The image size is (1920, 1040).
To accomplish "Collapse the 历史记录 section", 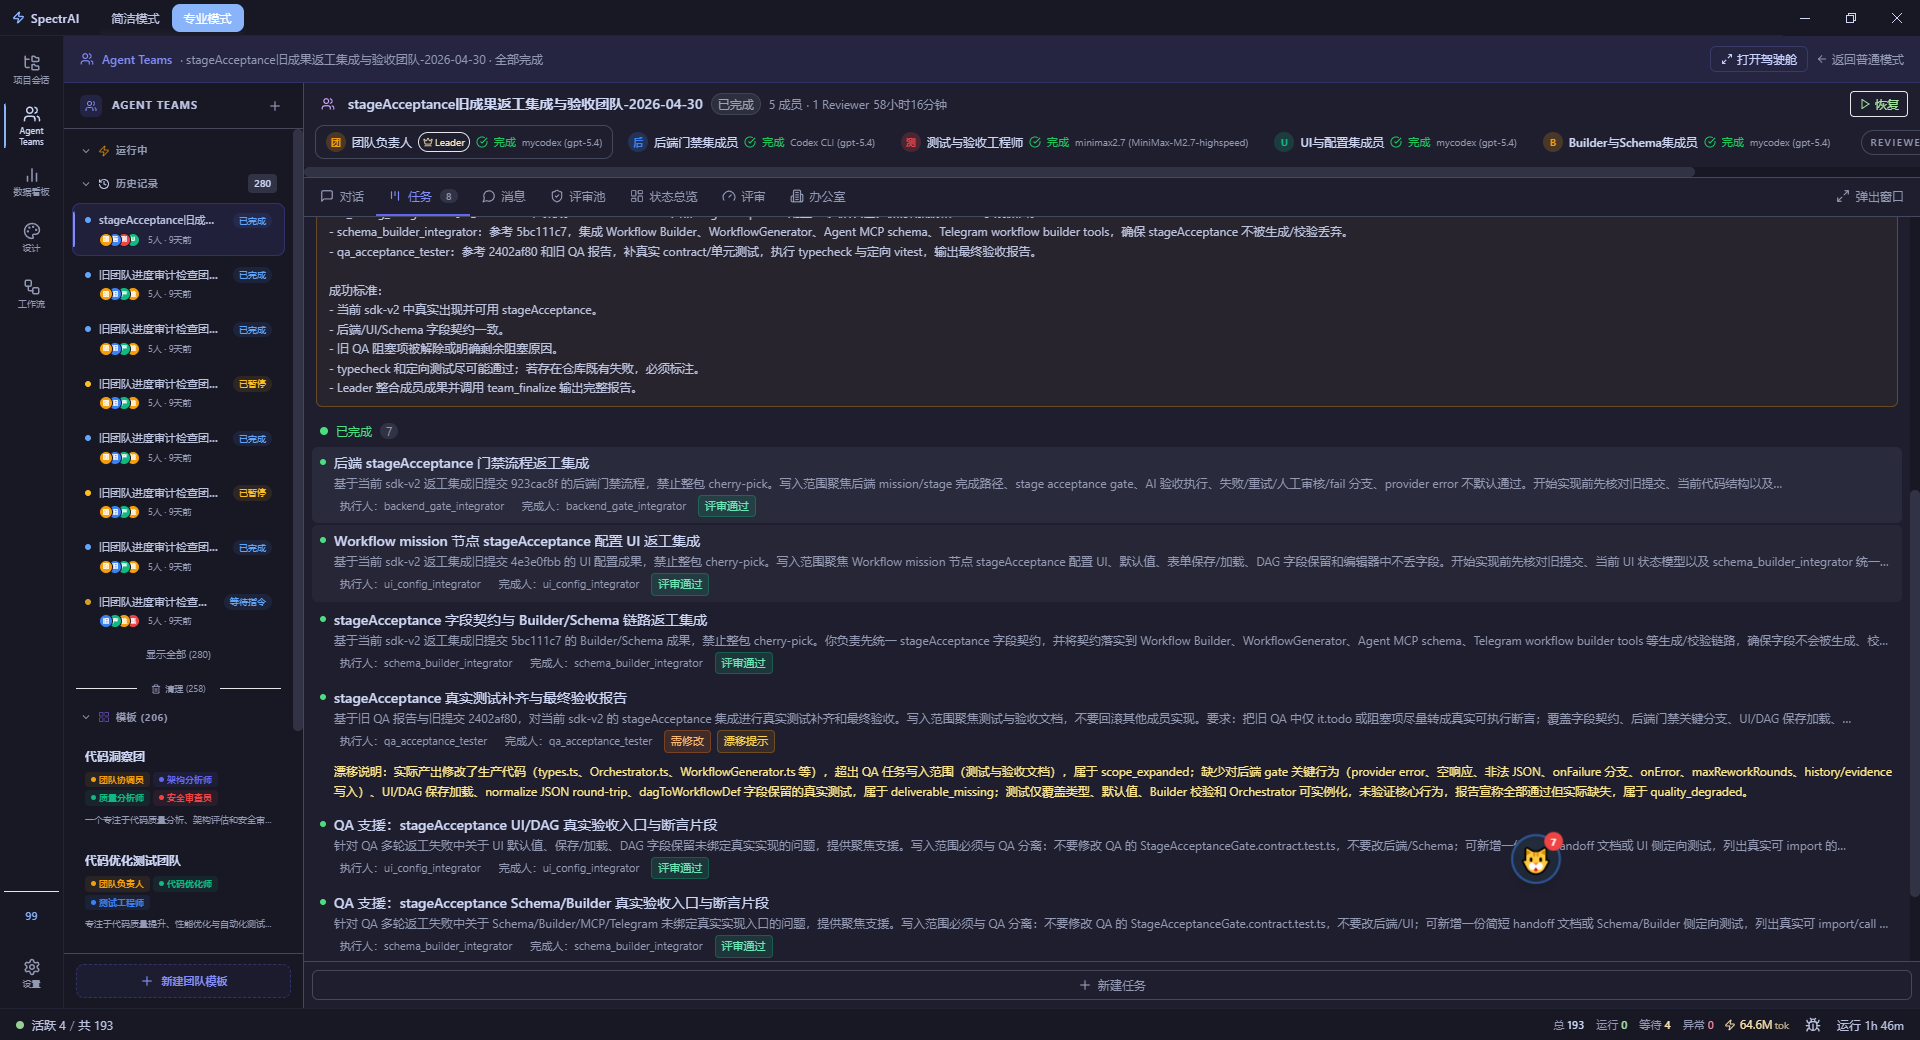I will [x=86, y=184].
